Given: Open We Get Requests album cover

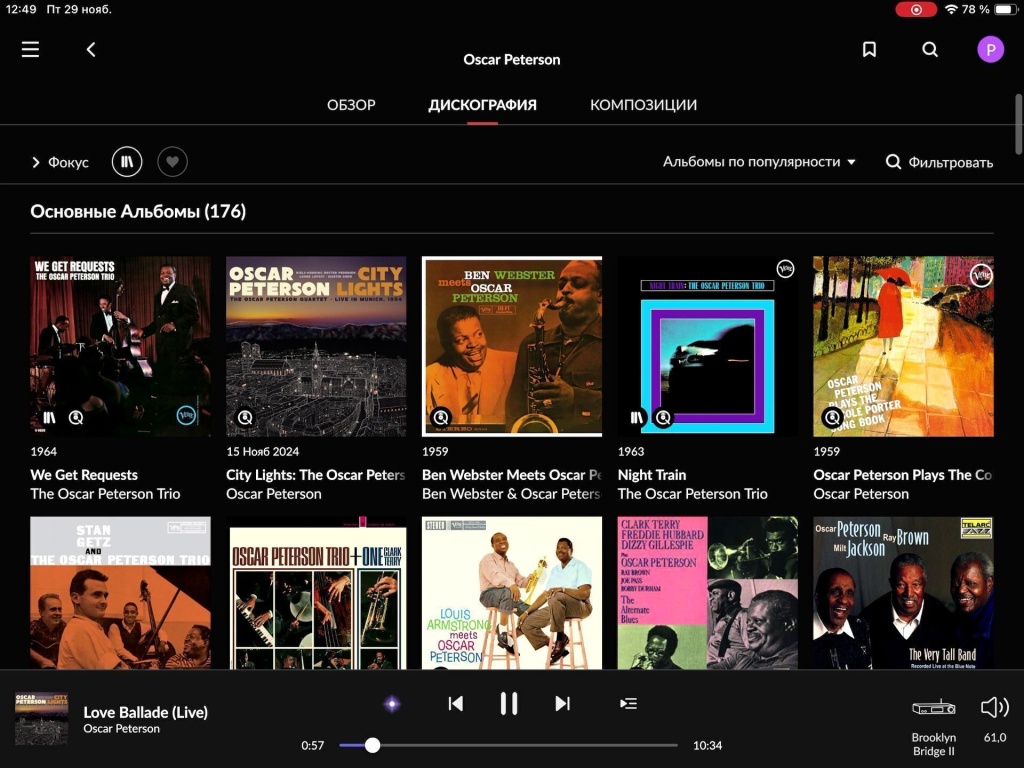Looking at the screenshot, I should coord(120,346).
